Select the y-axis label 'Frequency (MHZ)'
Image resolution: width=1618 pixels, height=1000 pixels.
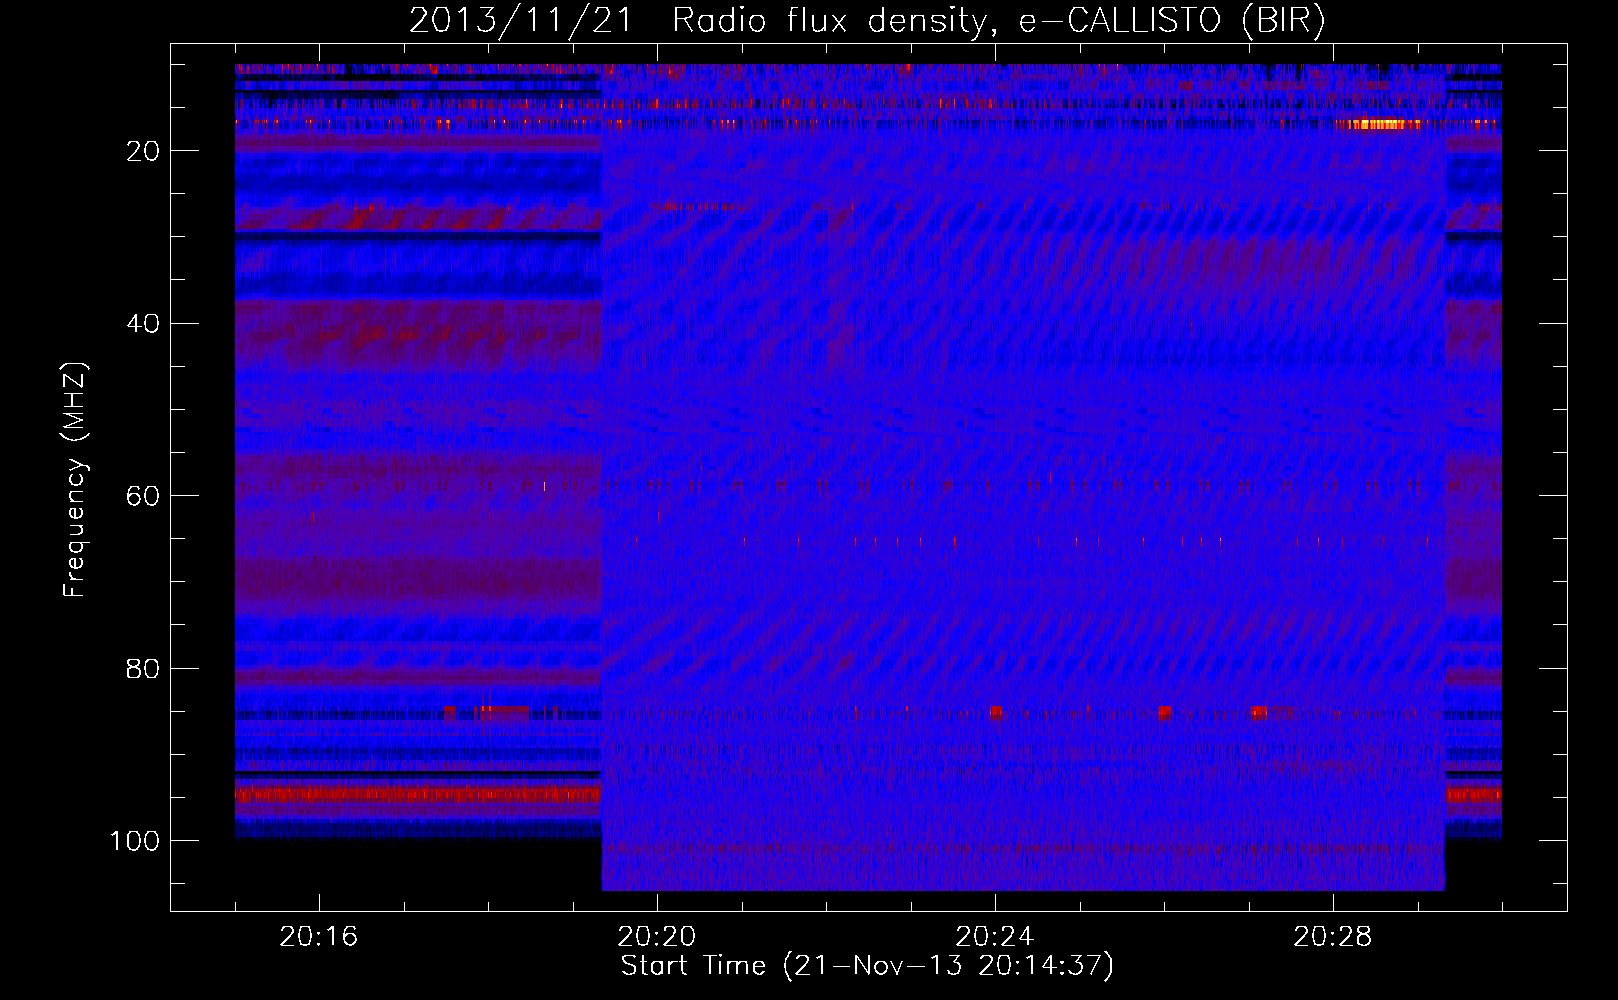[75, 480]
